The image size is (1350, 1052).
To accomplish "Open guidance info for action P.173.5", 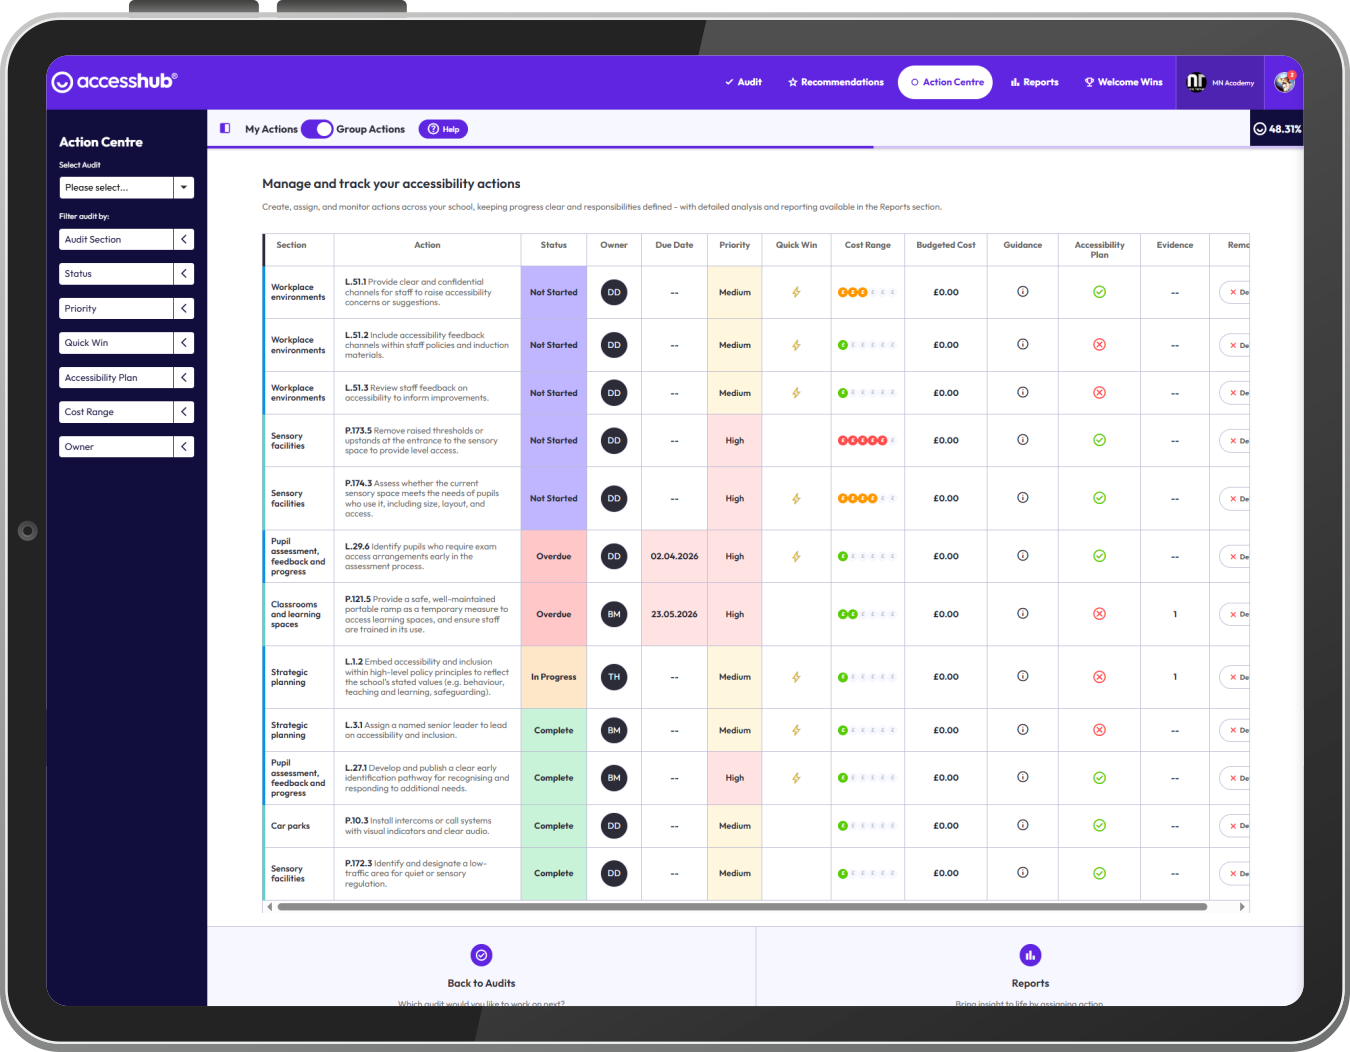I will point(1022,440).
